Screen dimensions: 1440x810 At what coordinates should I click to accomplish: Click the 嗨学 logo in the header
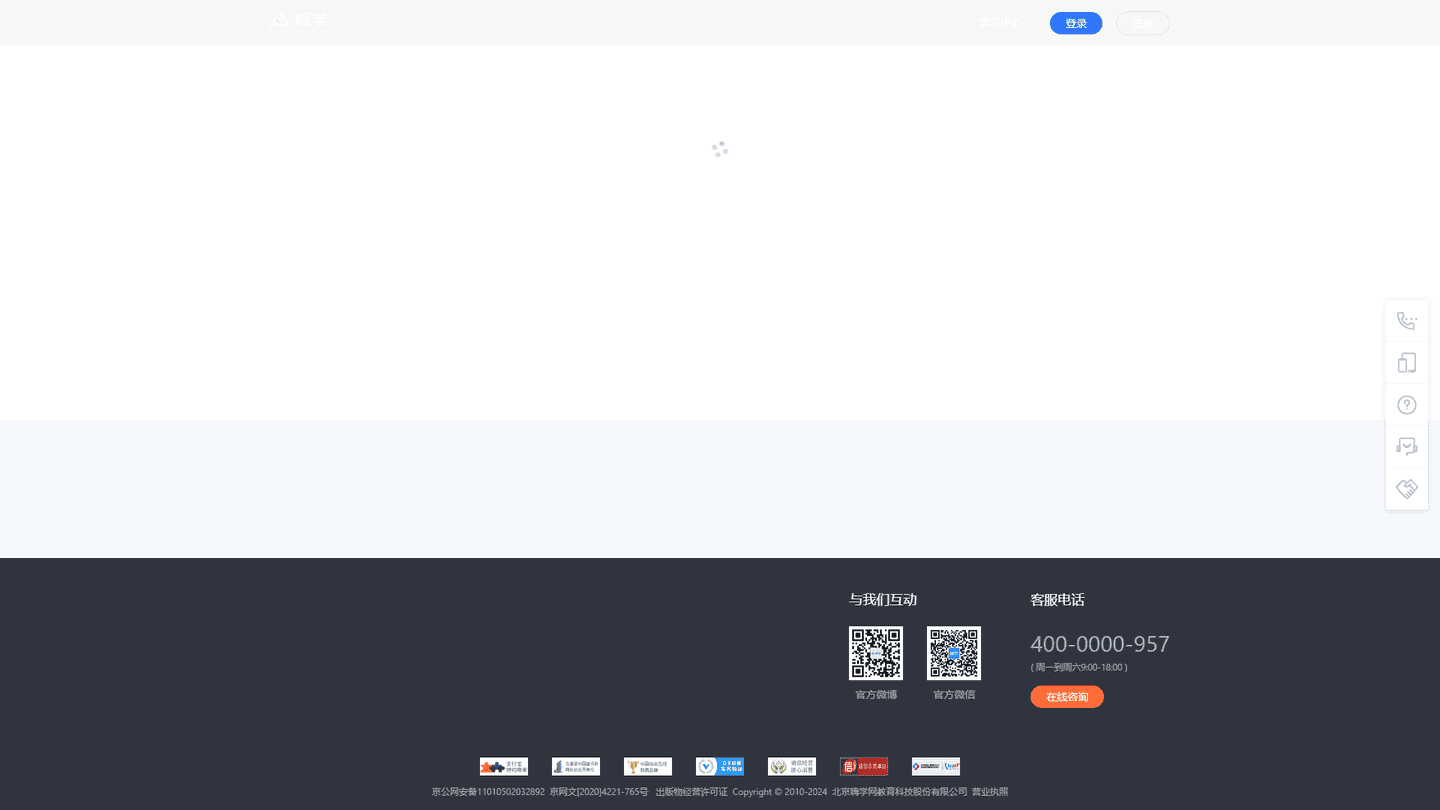pos(298,22)
